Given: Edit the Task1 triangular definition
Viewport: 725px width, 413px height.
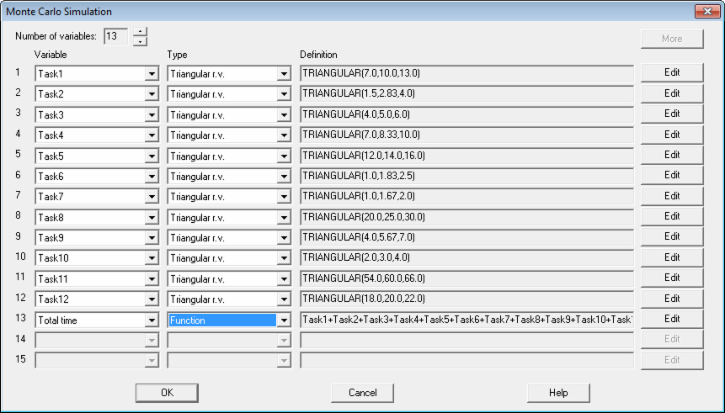Looking at the screenshot, I should click(672, 73).
